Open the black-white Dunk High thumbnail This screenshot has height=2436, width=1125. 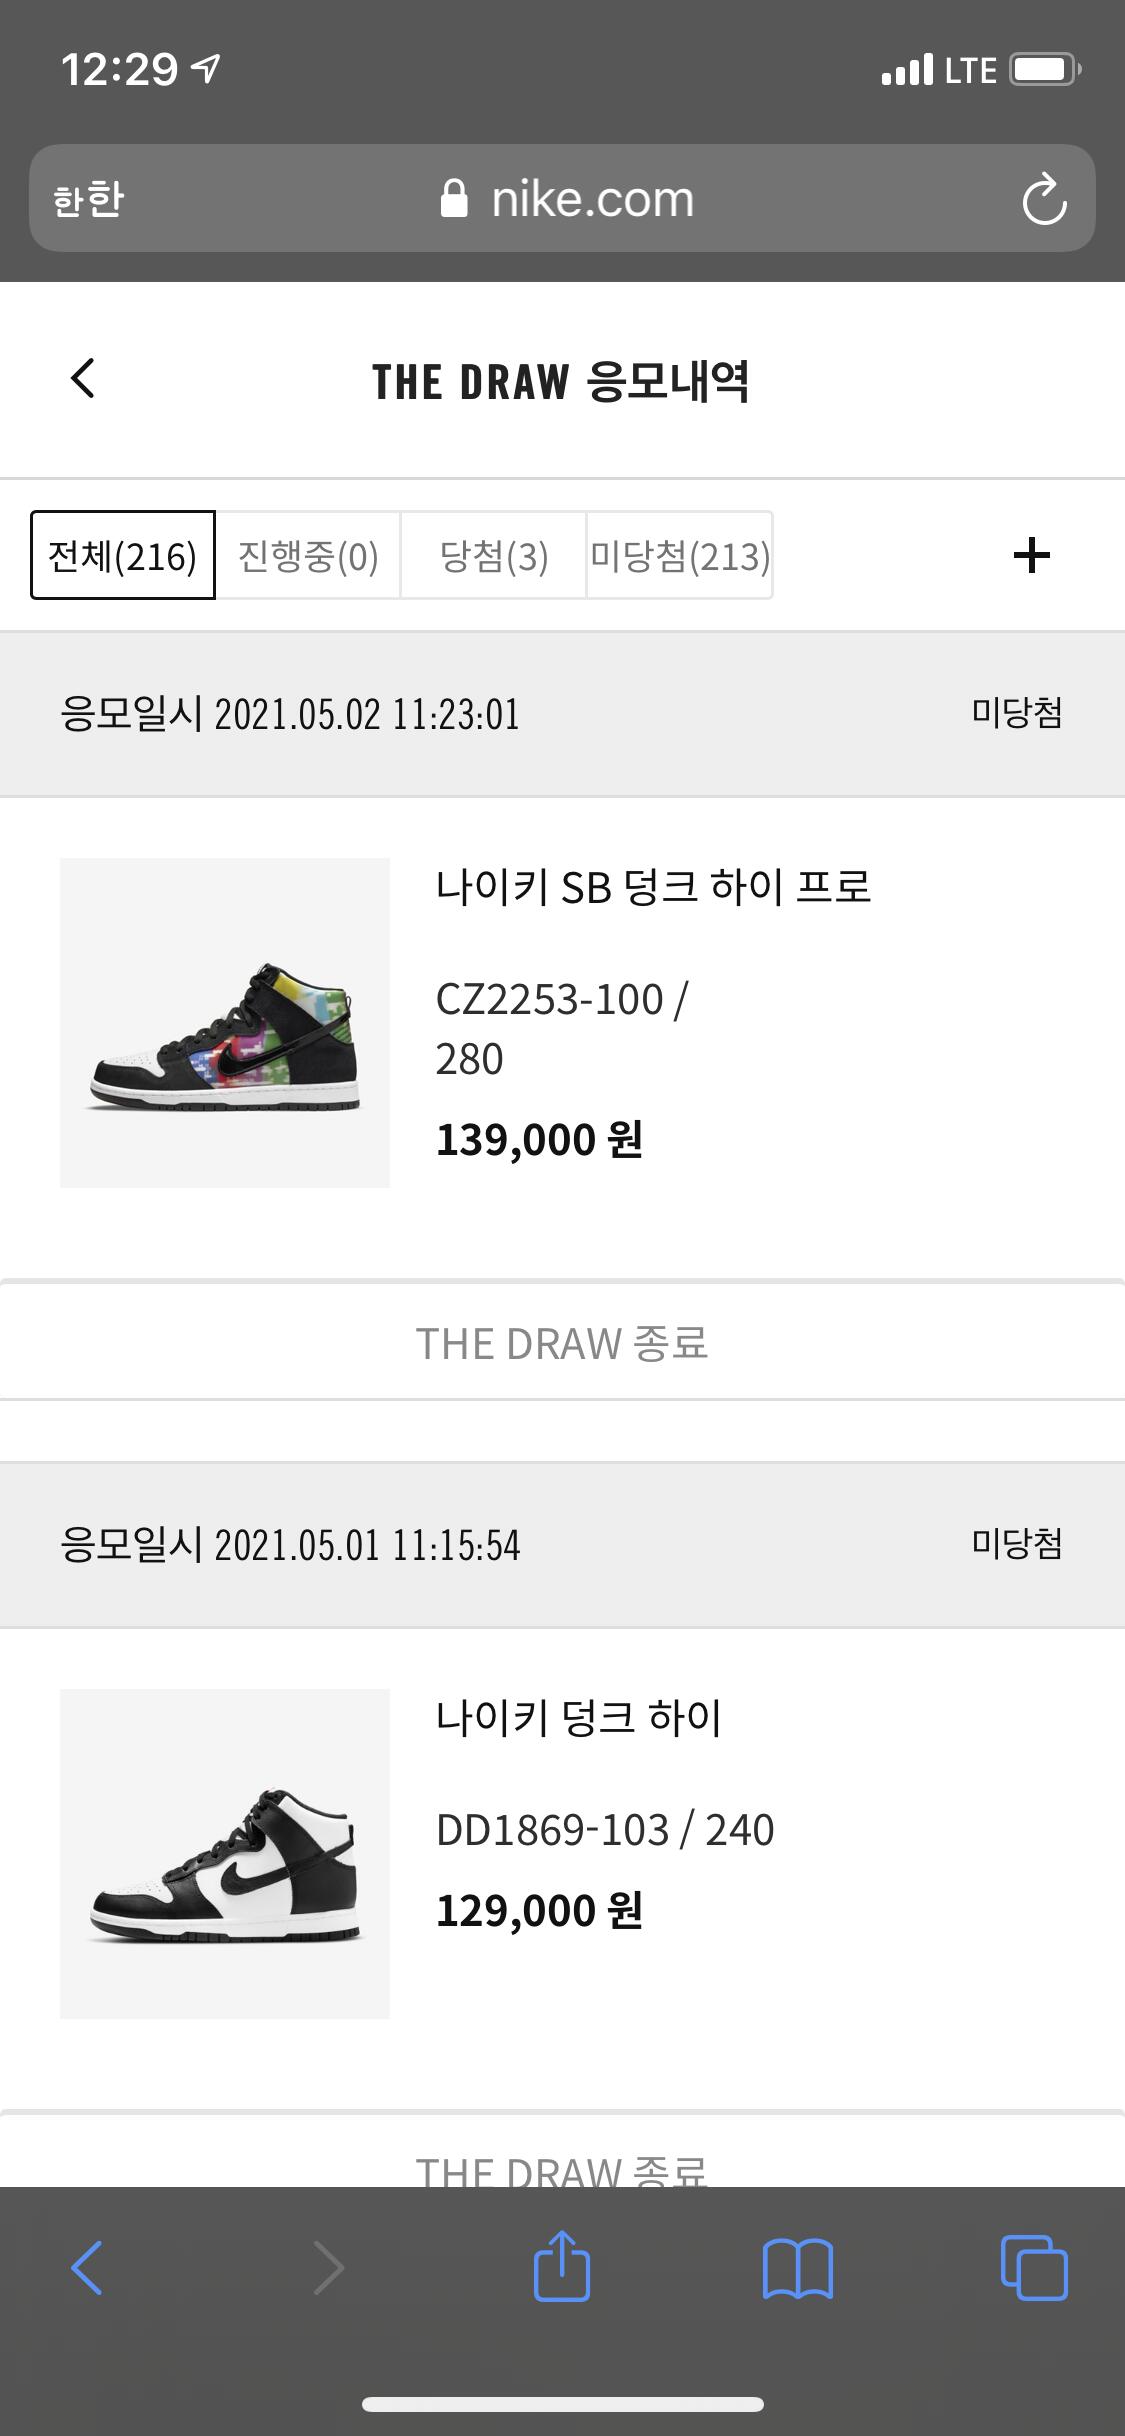(x=225, y=1853)
